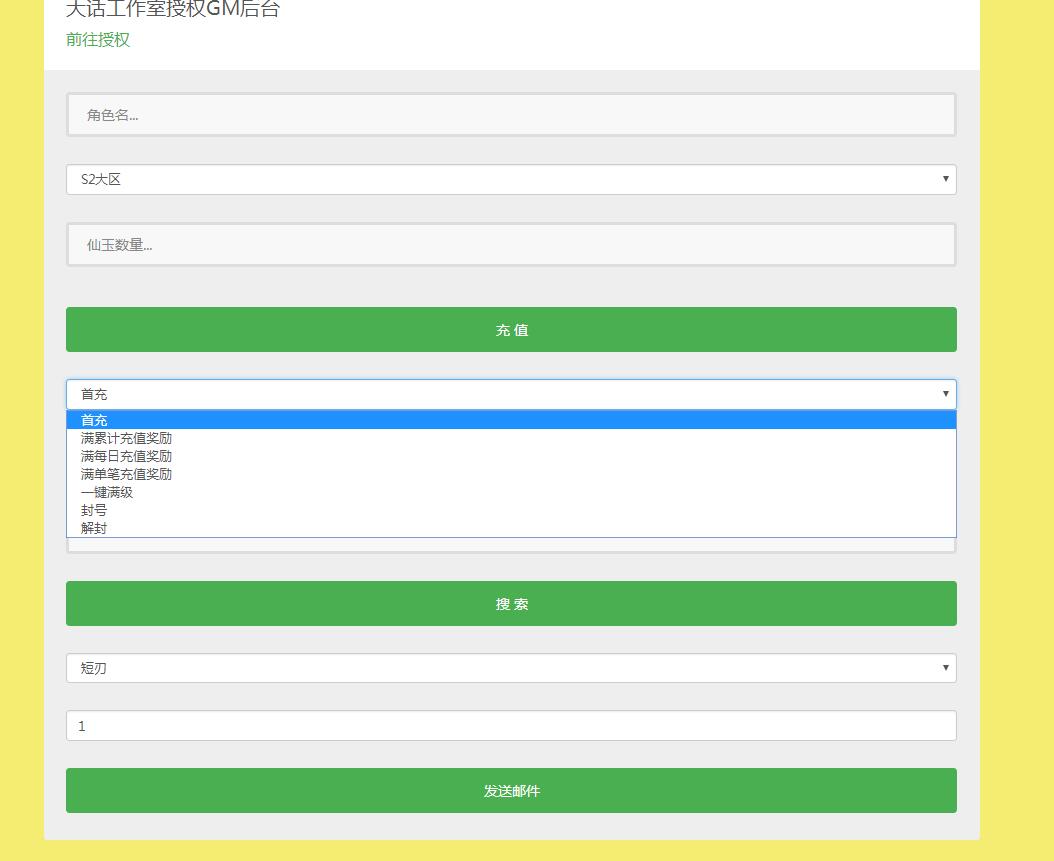The image size is (1054, 861).
Task: Click the arrow on the 短刃 select
Action: (x=945, y=668)
